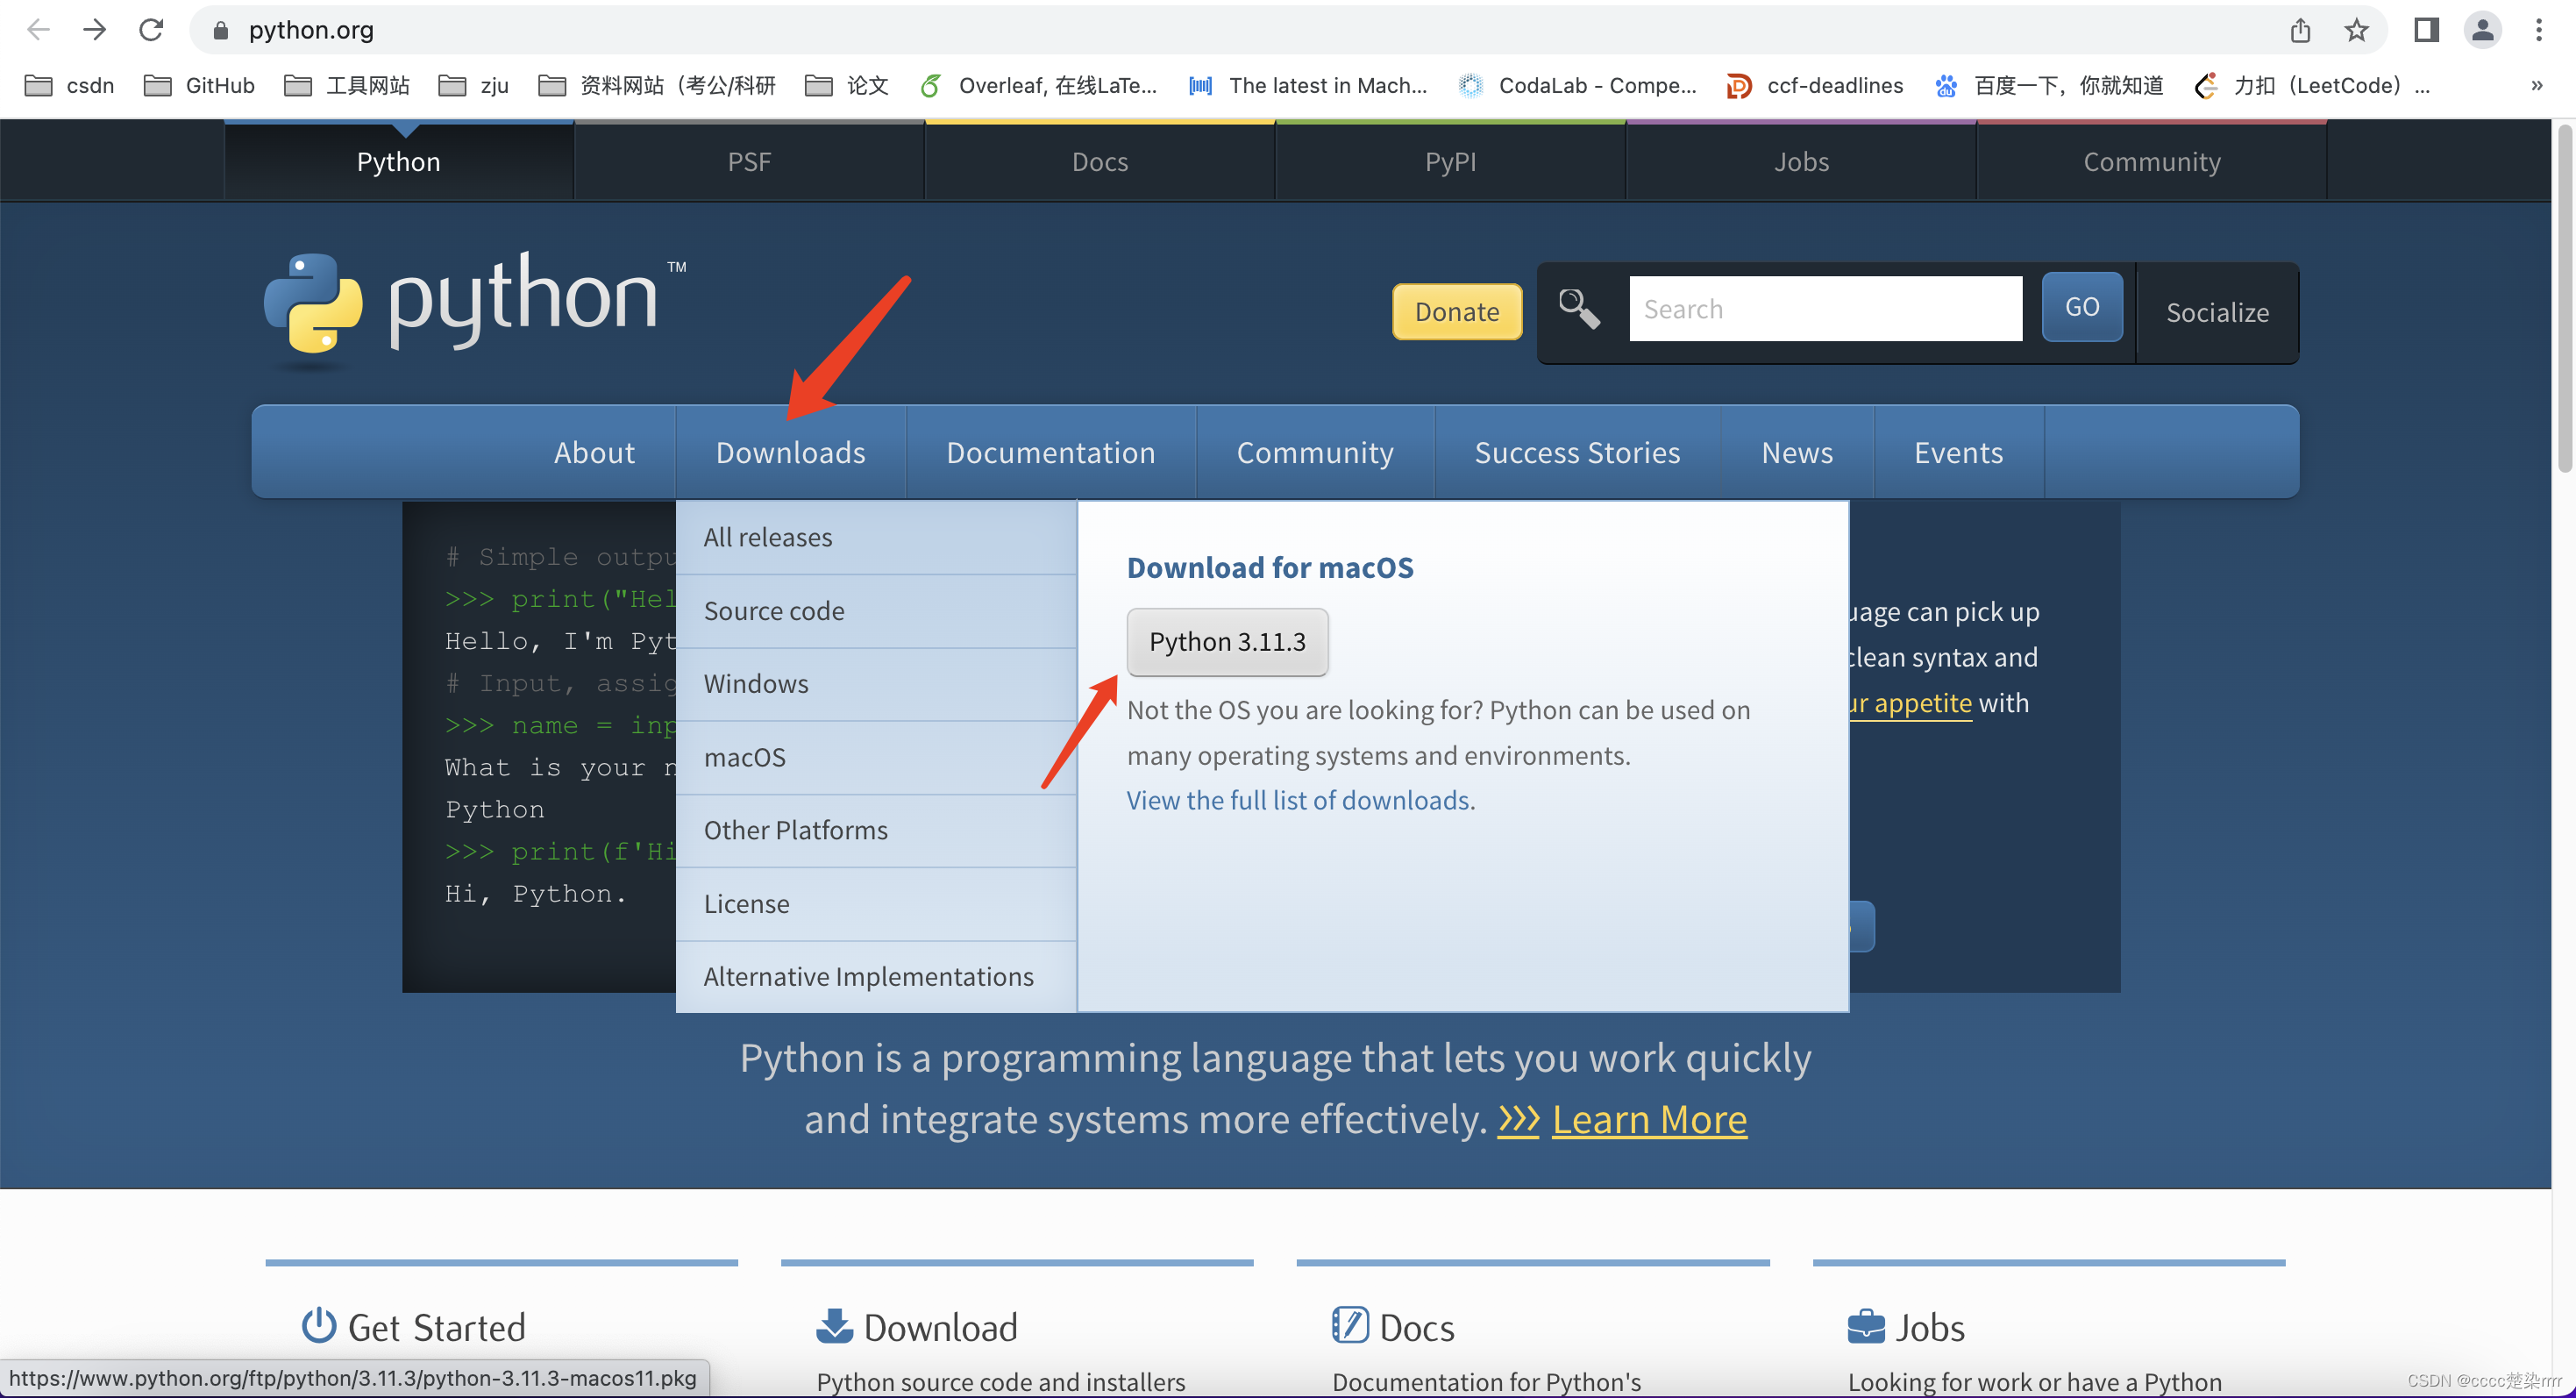This screenshot has height=1398, width=2576.
Task: Open Chrome three-dot menu
Action: (2539, 30)
